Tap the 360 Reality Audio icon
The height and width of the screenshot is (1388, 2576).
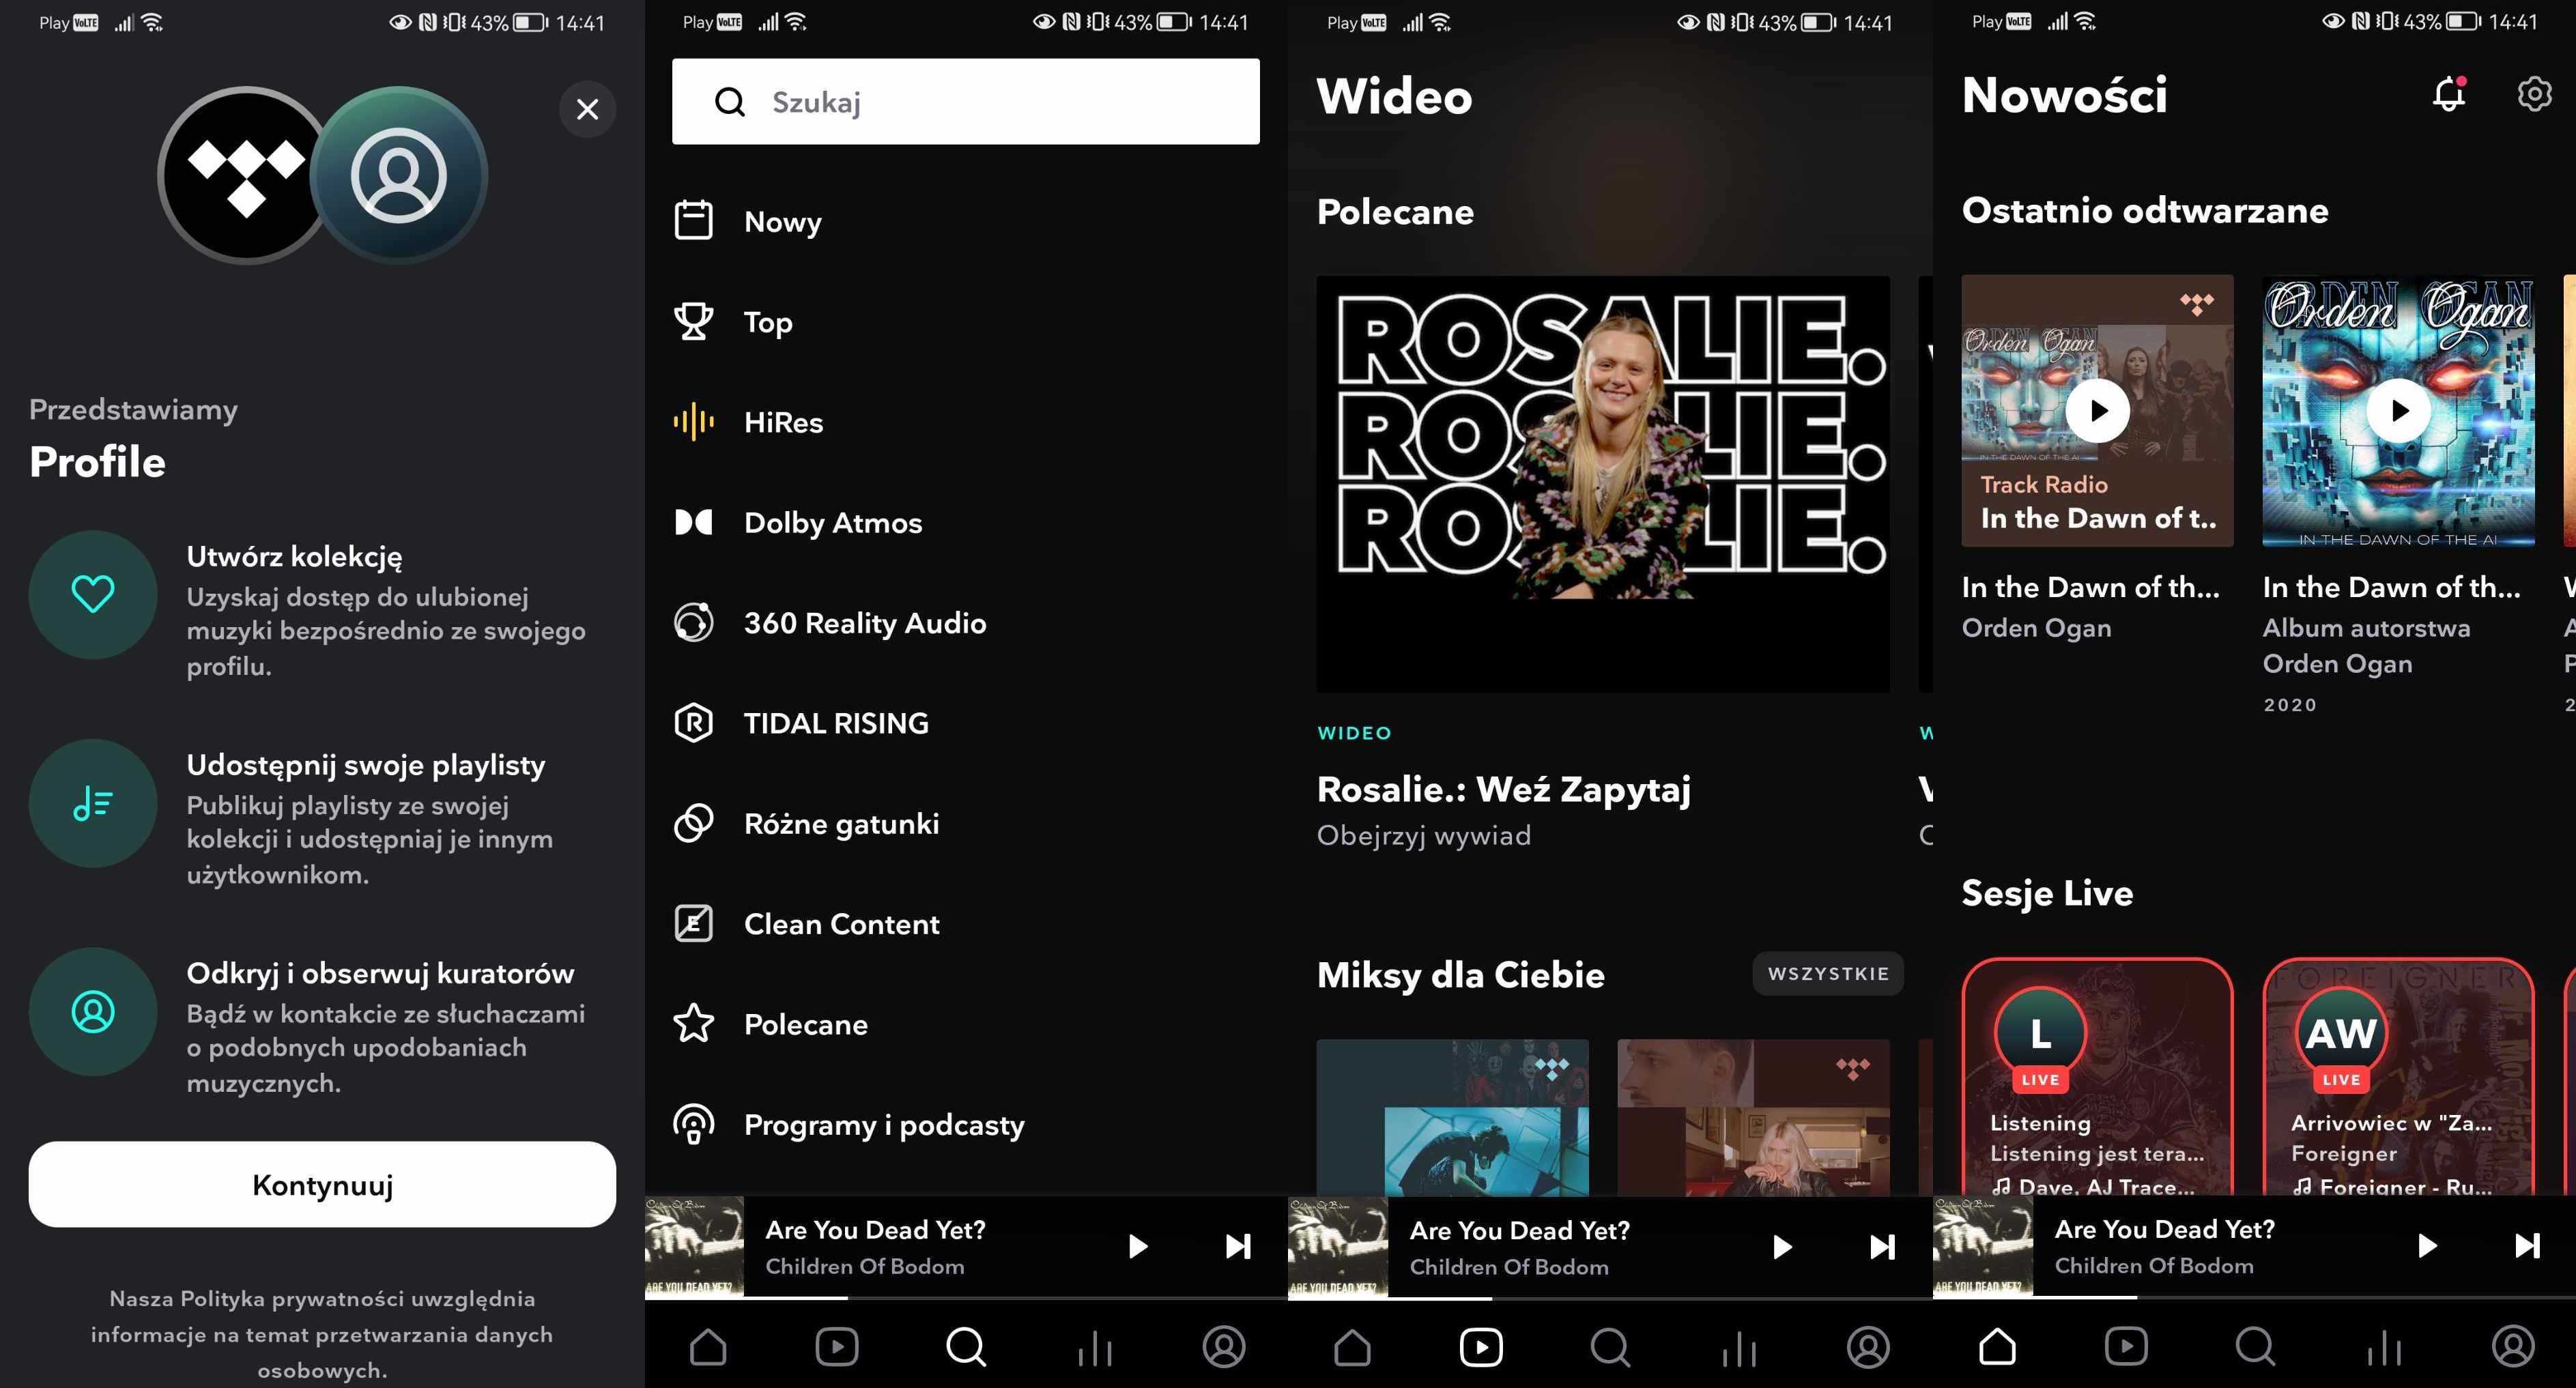click(x=693, y=622)
